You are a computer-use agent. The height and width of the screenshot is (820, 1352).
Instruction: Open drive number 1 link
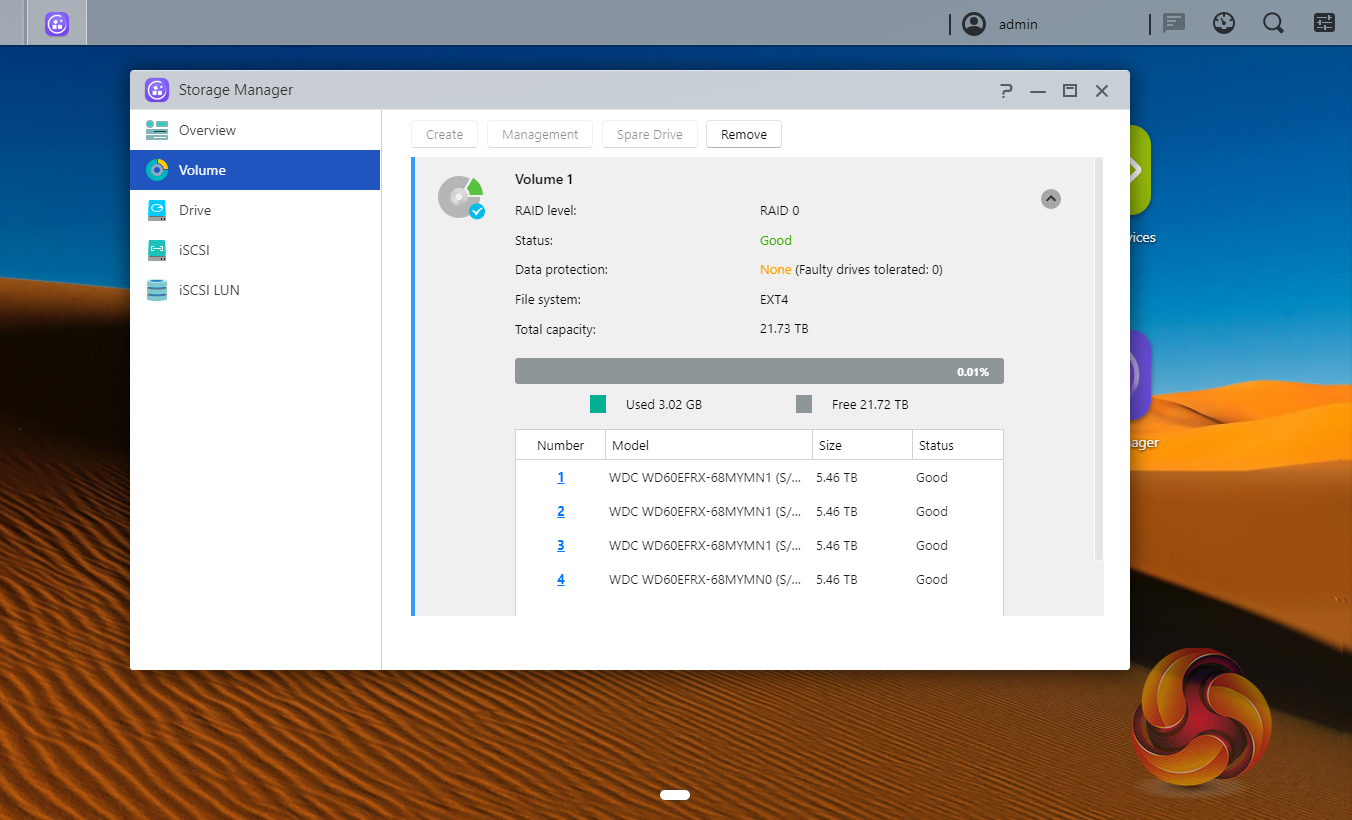pyautogui.click(x=561, y=478)
